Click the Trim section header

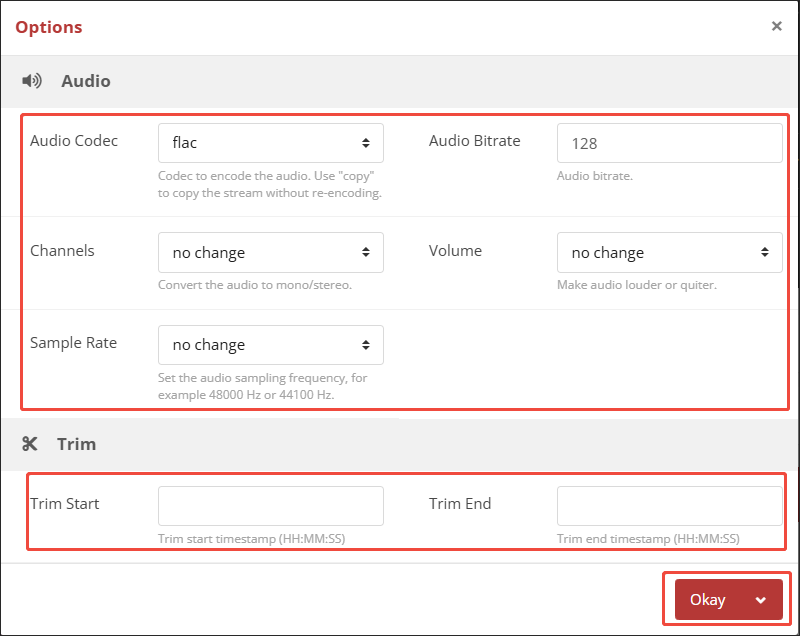tap(76, 443)
